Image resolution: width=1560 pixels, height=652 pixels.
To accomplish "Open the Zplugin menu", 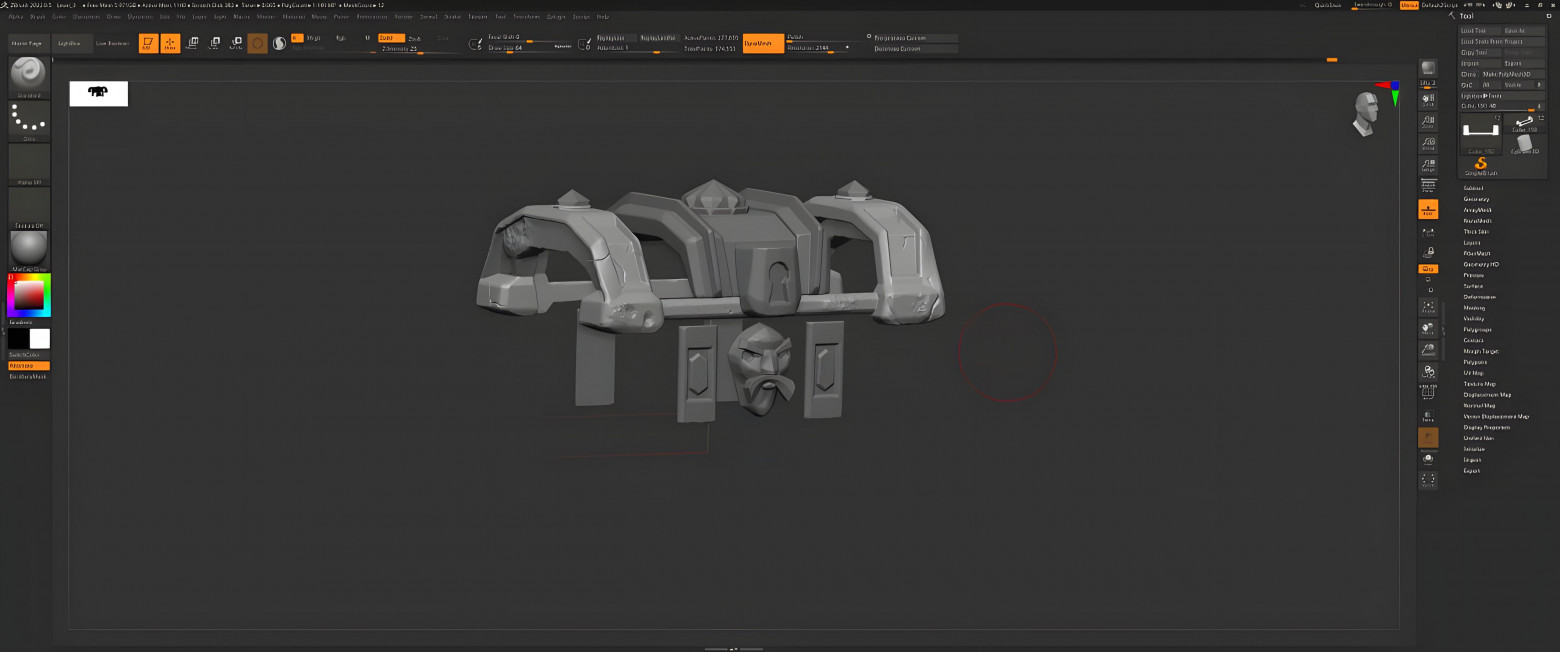I will [556, 16].
